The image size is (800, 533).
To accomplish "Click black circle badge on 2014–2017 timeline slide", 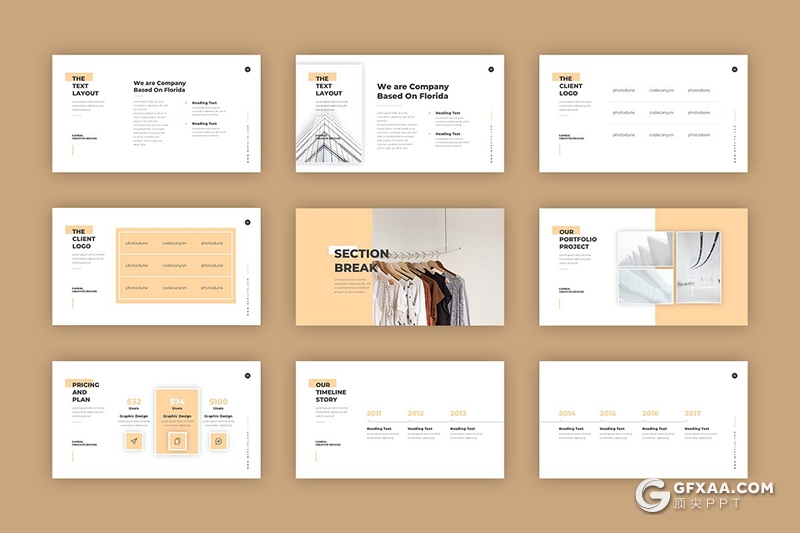I will coord(734,376).
